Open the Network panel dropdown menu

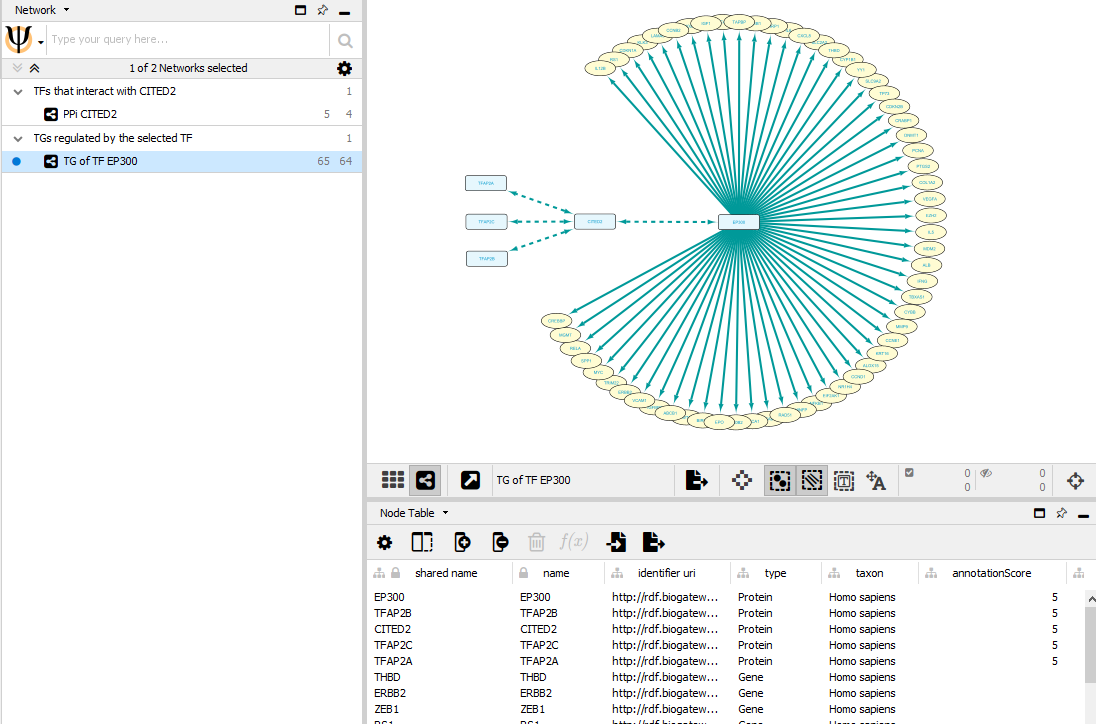(66, 10)
